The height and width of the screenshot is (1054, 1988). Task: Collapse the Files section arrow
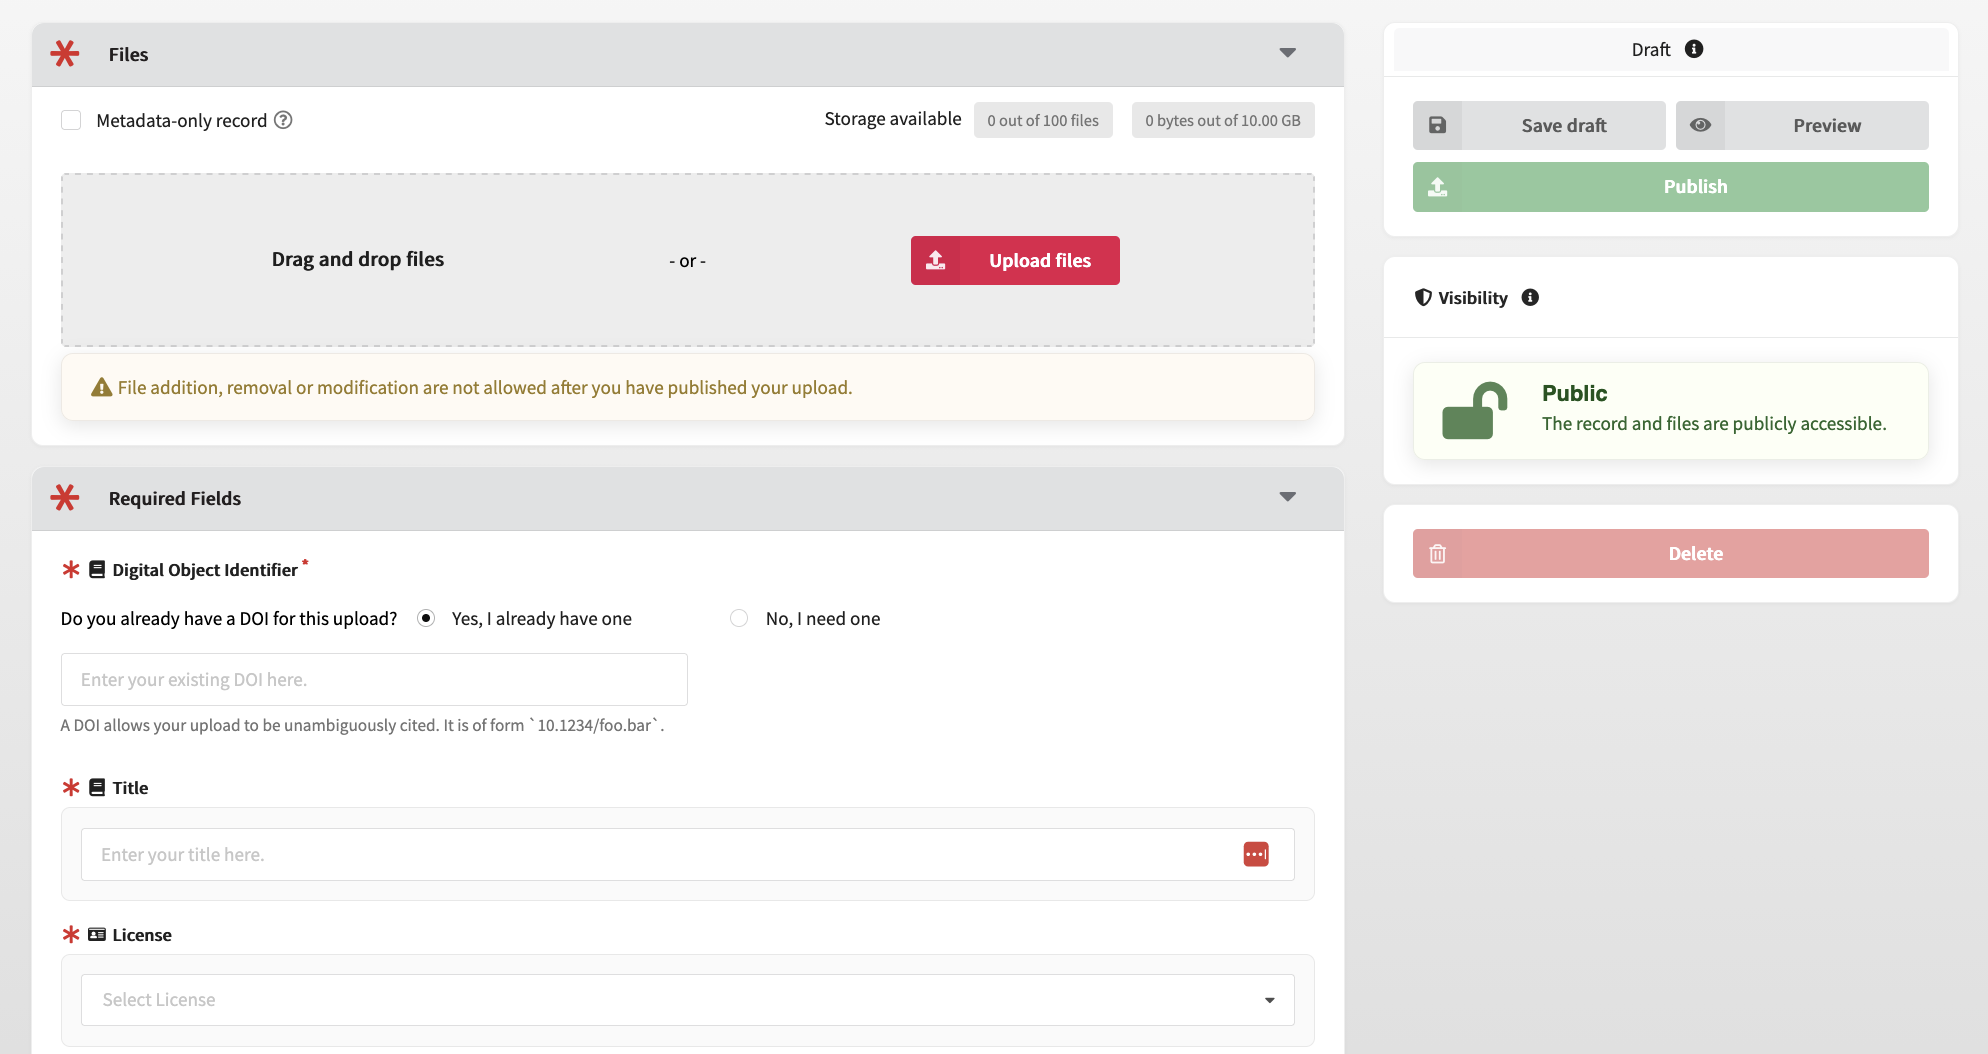point(1288,53)
